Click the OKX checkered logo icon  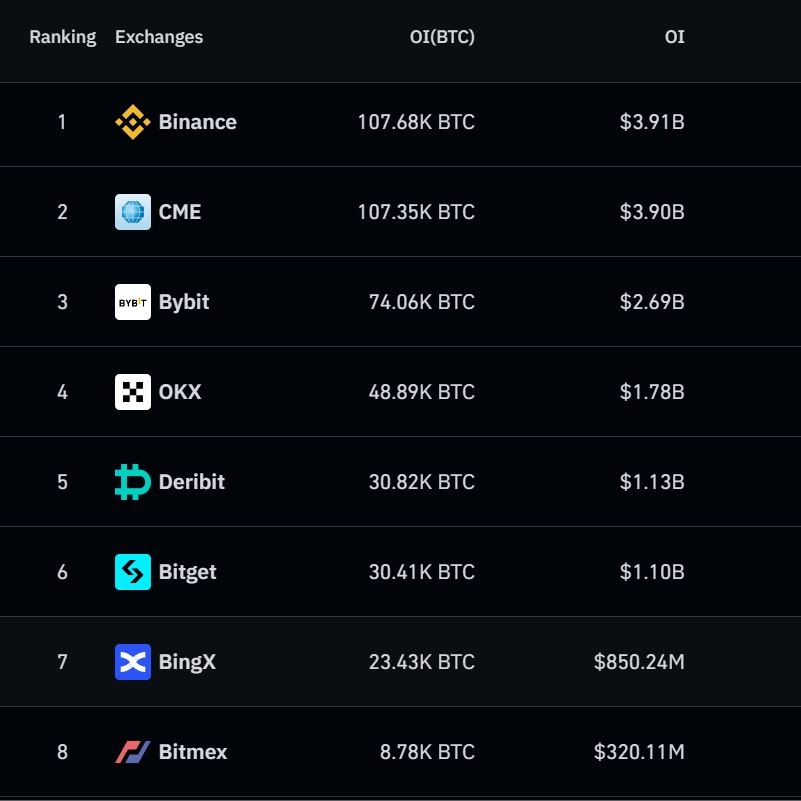[132, 392]
